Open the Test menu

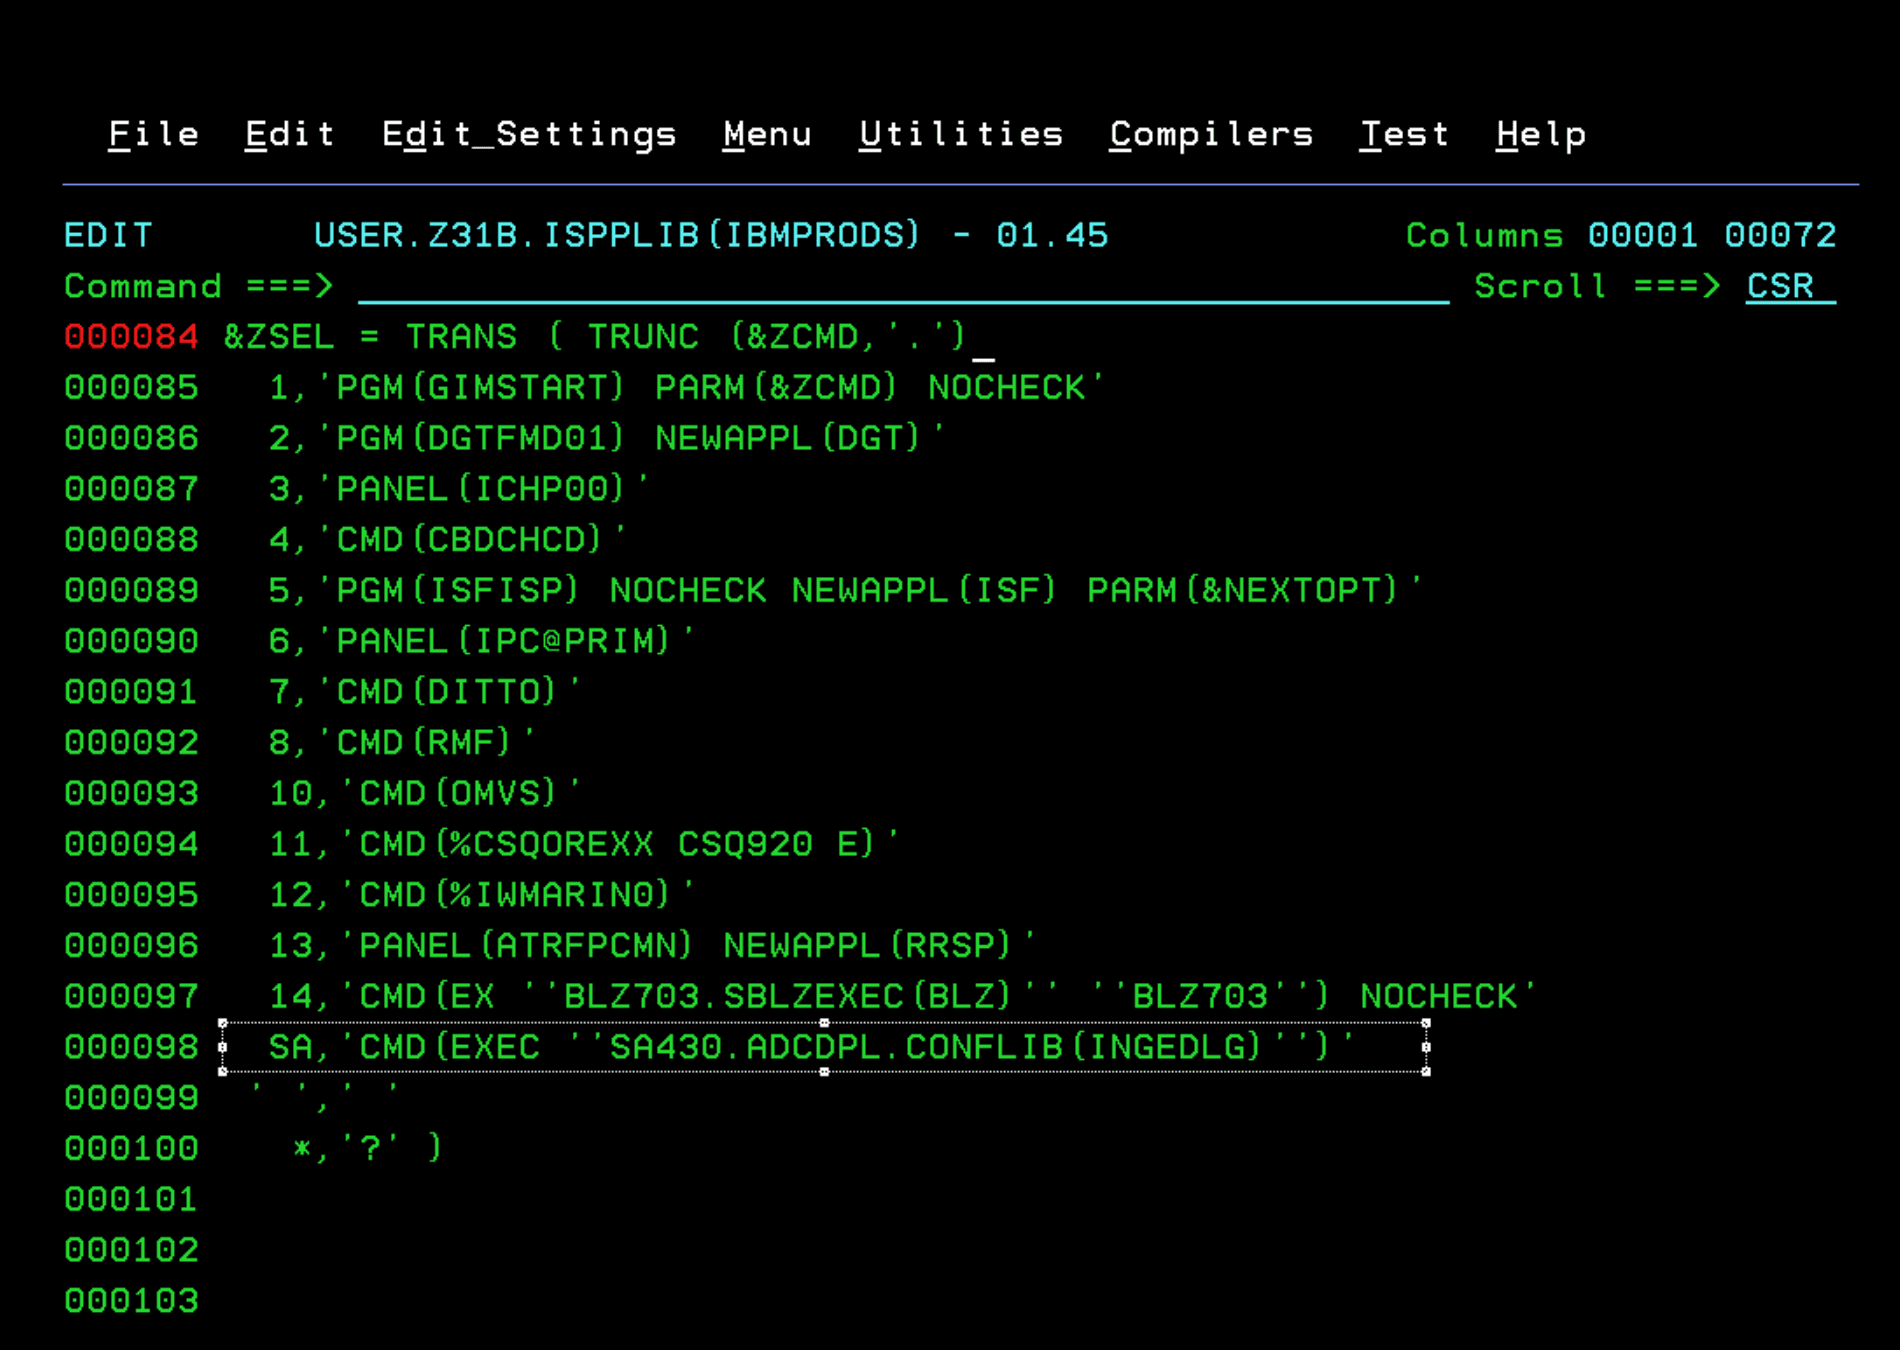(x=1404, y=134)
